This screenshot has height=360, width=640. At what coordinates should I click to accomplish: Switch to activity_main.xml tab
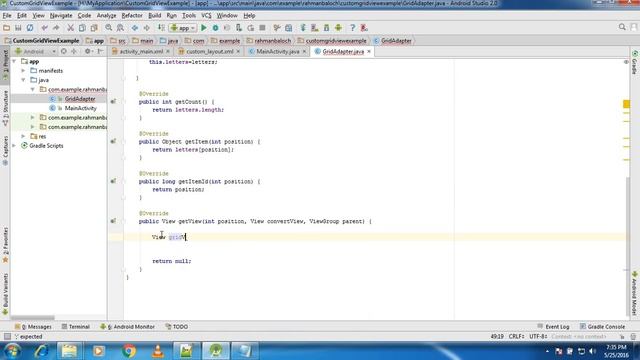[x=141, y=51]
